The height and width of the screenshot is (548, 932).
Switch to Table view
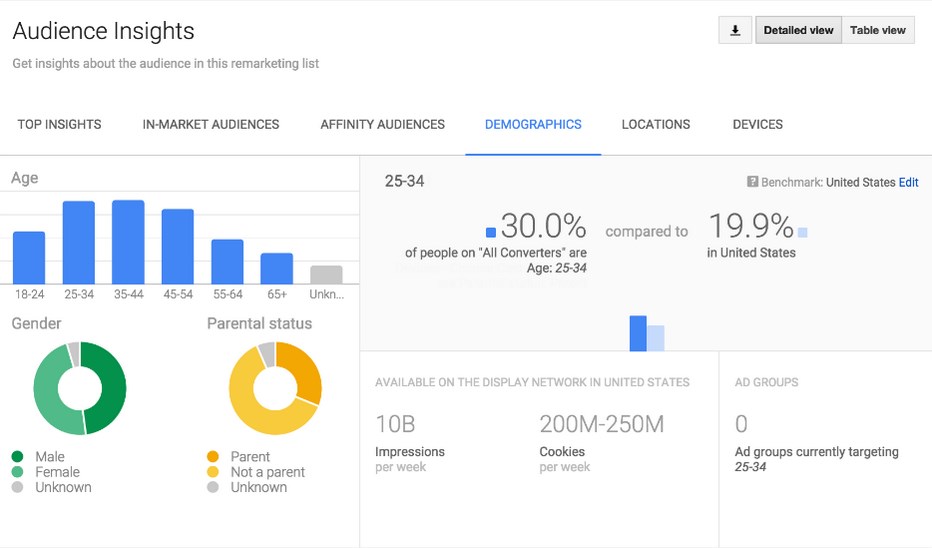tap(877, 30)
